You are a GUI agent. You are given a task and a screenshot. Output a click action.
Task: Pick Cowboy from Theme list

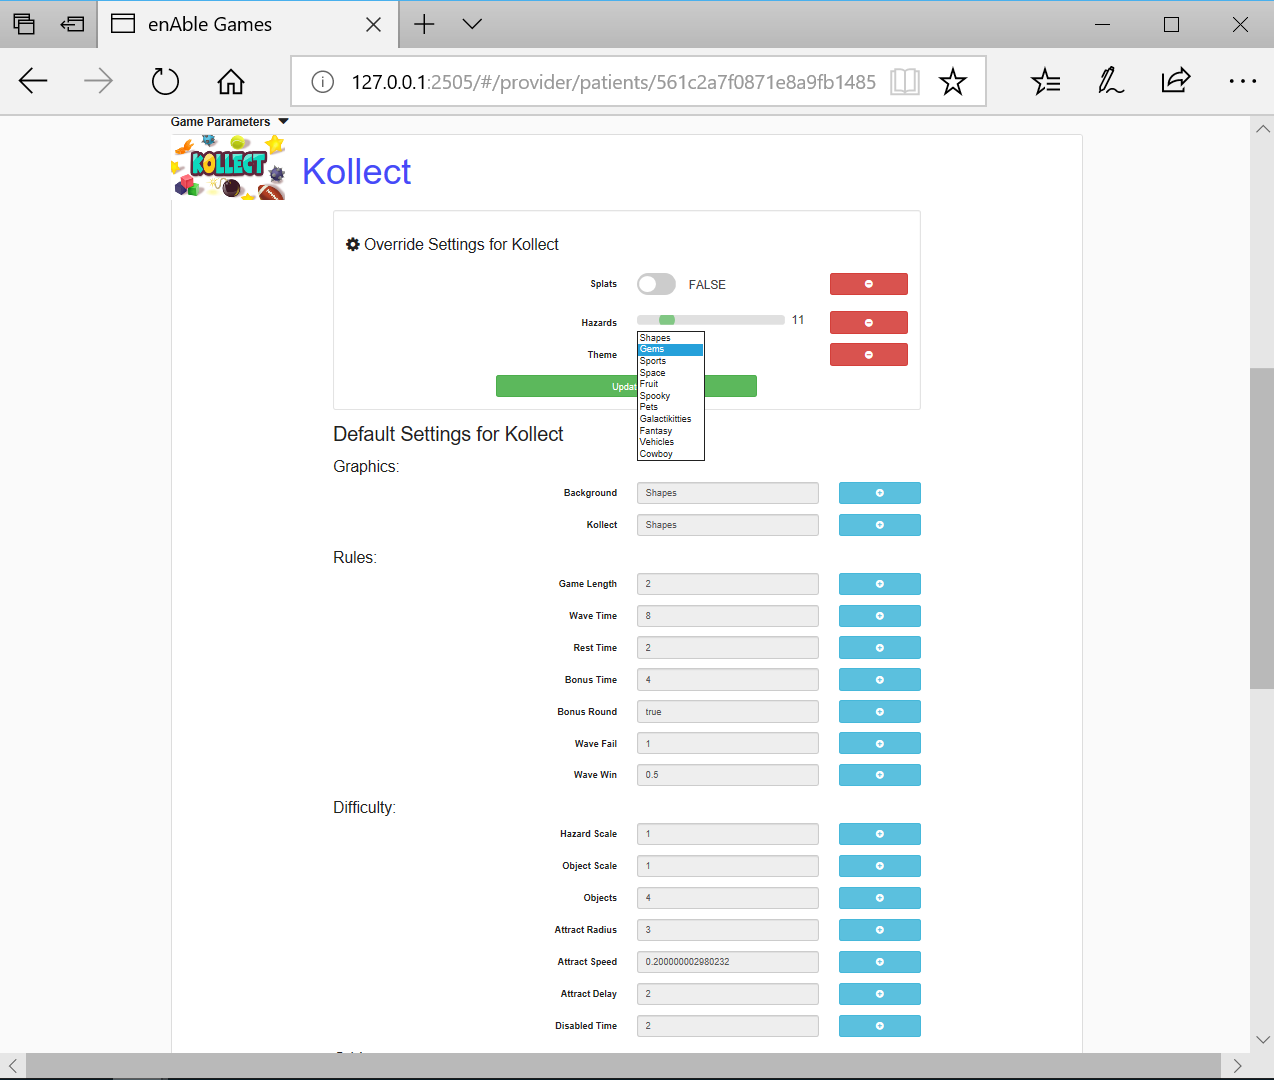[670, 454]
